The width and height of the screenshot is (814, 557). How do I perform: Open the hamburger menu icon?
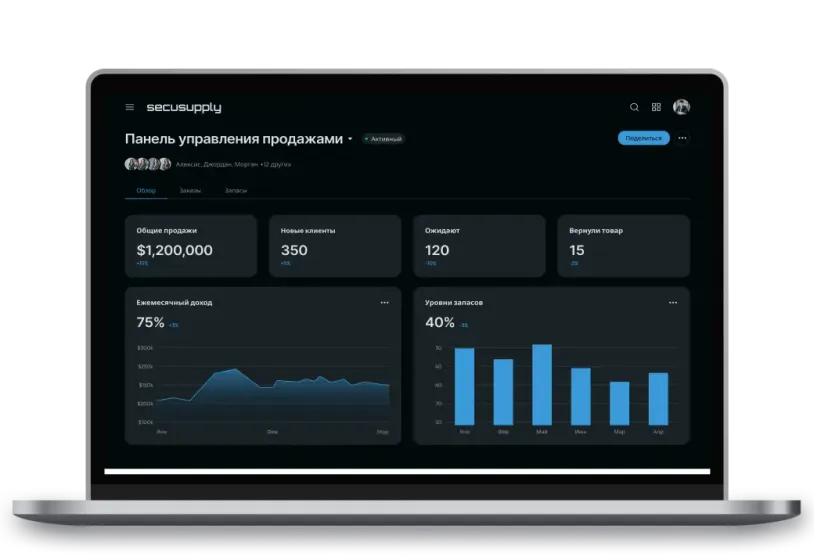pos(129,107)
